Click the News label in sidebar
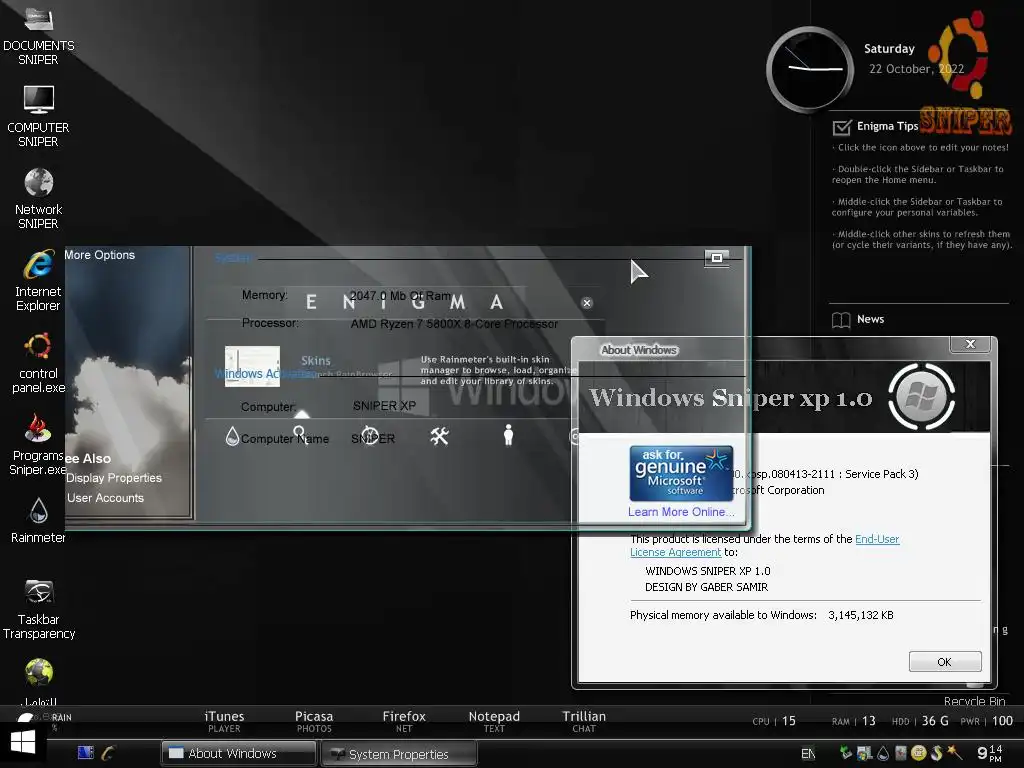Image resolution: width=1024 pixels, height=768 pixels. click(x=871, y=319)
